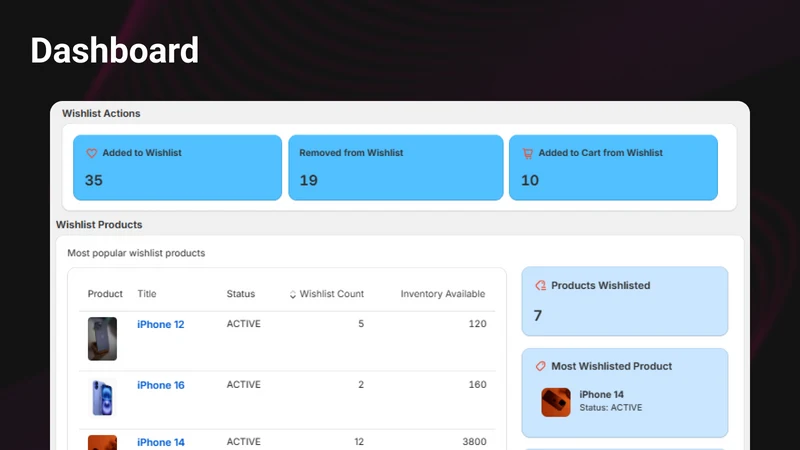Screen dimensions: 800x450
Task: Click the Status: ACTIVE text under iPhone 14
Action: pos(611,408)
